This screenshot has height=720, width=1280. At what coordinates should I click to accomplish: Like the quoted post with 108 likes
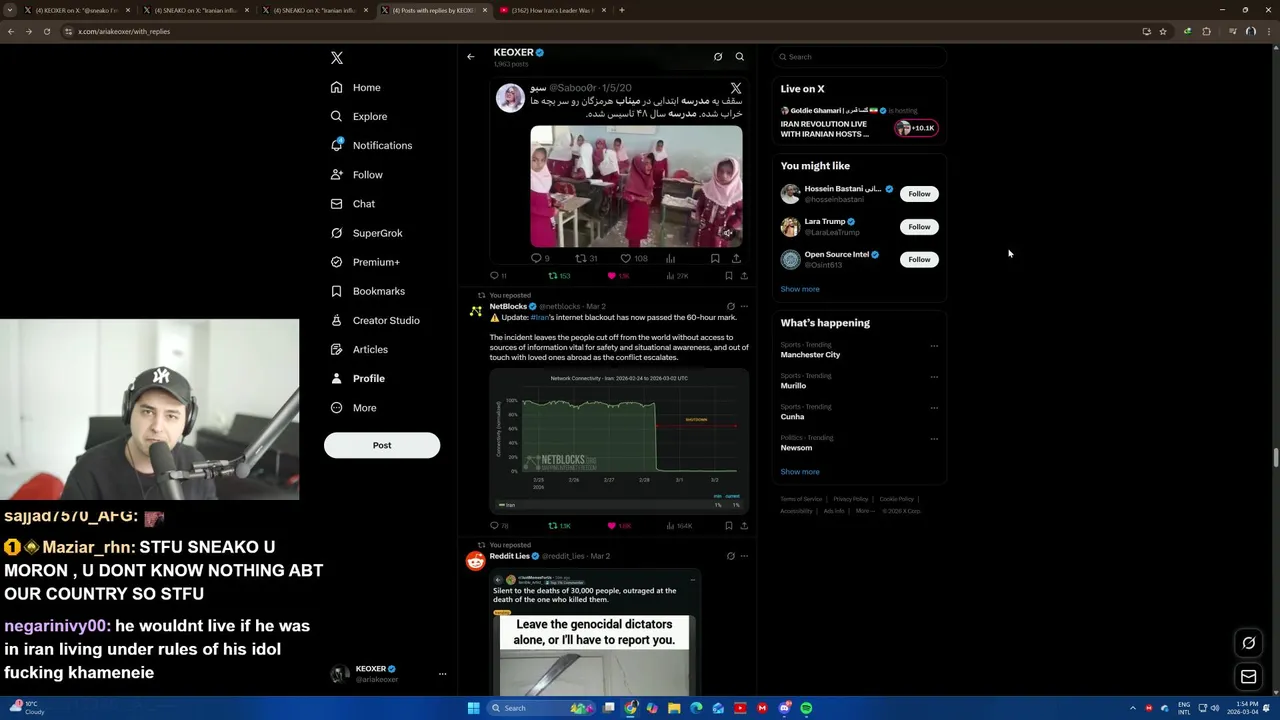tap(633, 258)
